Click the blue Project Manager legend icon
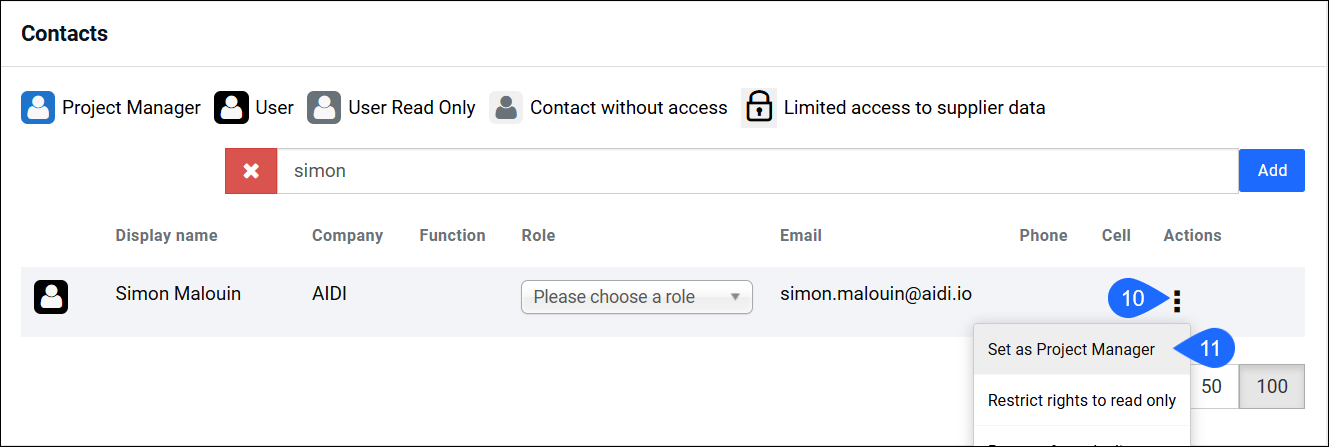Viewport: 1329px width, 447px height. (x=38, y=107)
